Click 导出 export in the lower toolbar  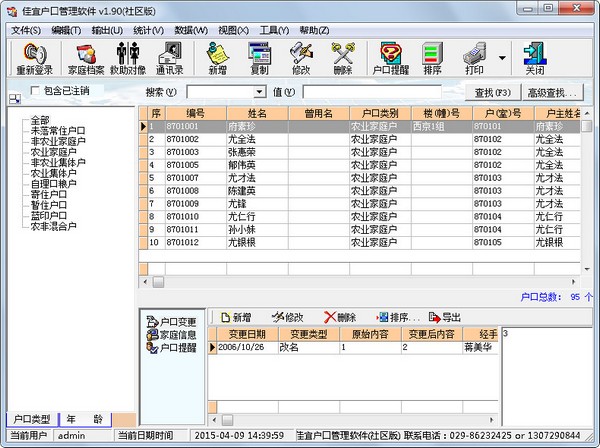445,317
